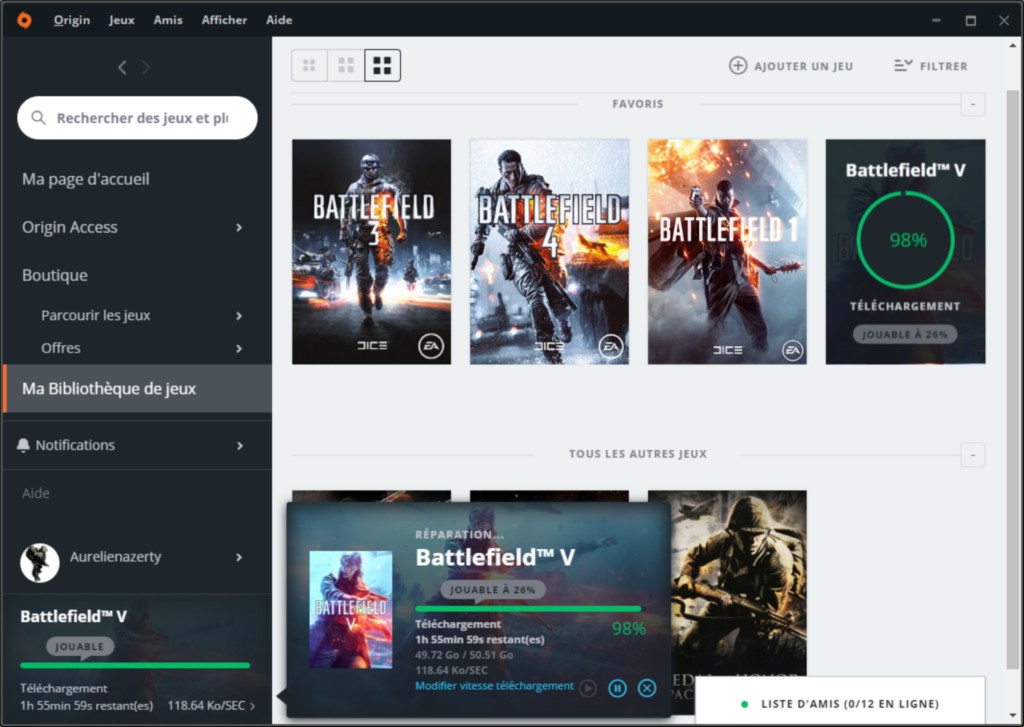1024x727 pixels.
Task: Open the Battlefield 1 game tile
Action: click(x=727, y=251)
